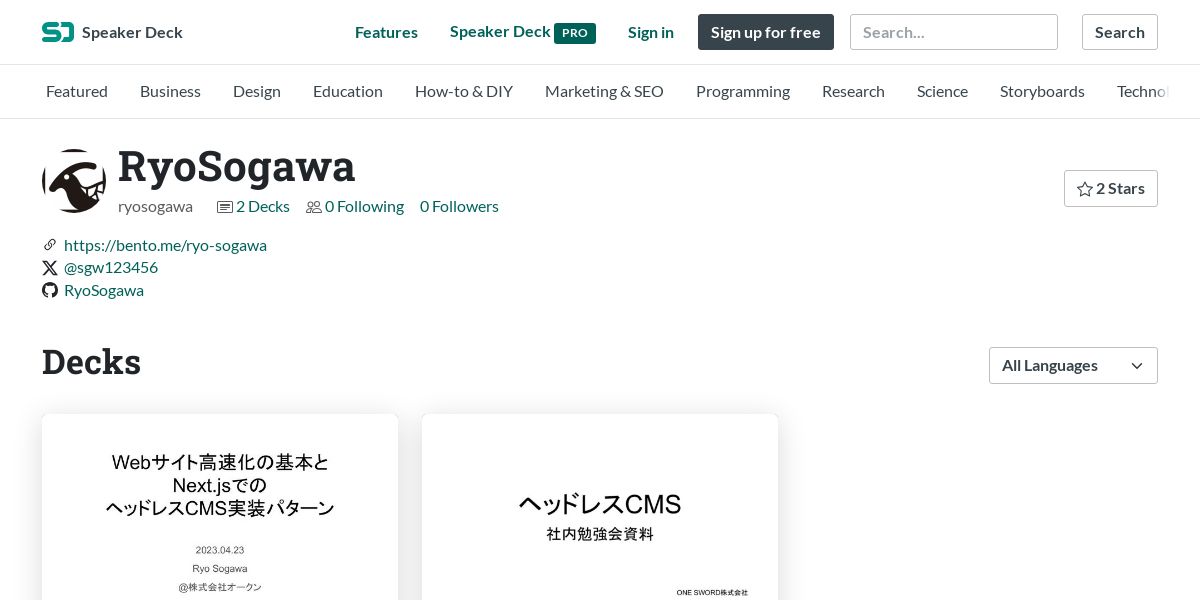Screen dimensions: 1200x600
Task: Click Sign up for free button
Action: (766, 32)
